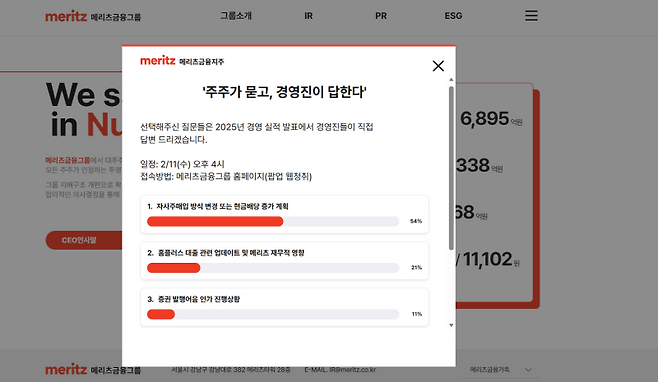Viewport: 658px width, 382px height.
Task: Click the scroll up arrow in the popup
Action: point(451,79)
